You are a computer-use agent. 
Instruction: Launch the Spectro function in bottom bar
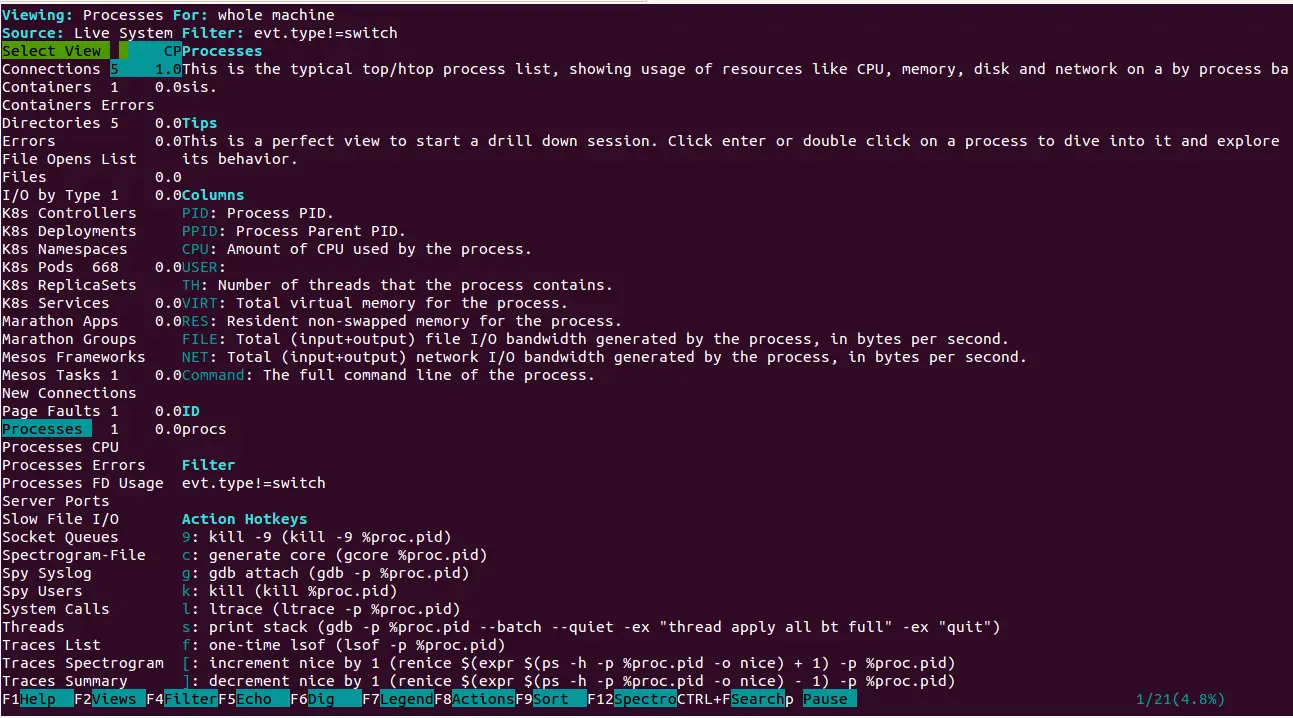tap(645, 700)
